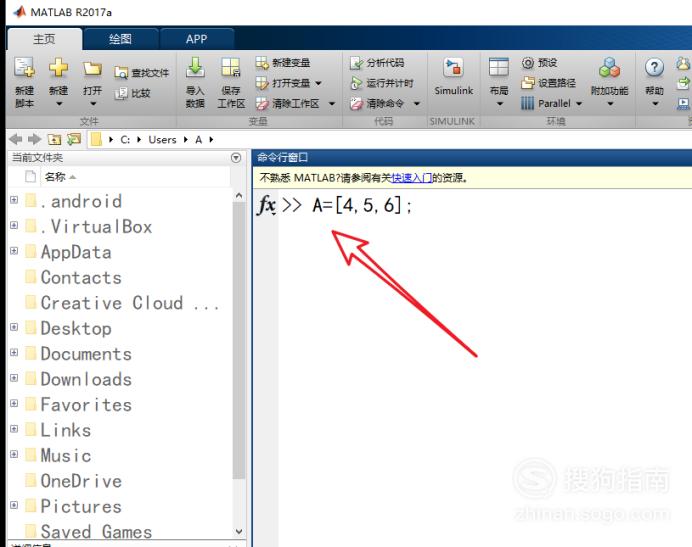
Task: Expand the Documents folder
Action: (x=14, y=353)
